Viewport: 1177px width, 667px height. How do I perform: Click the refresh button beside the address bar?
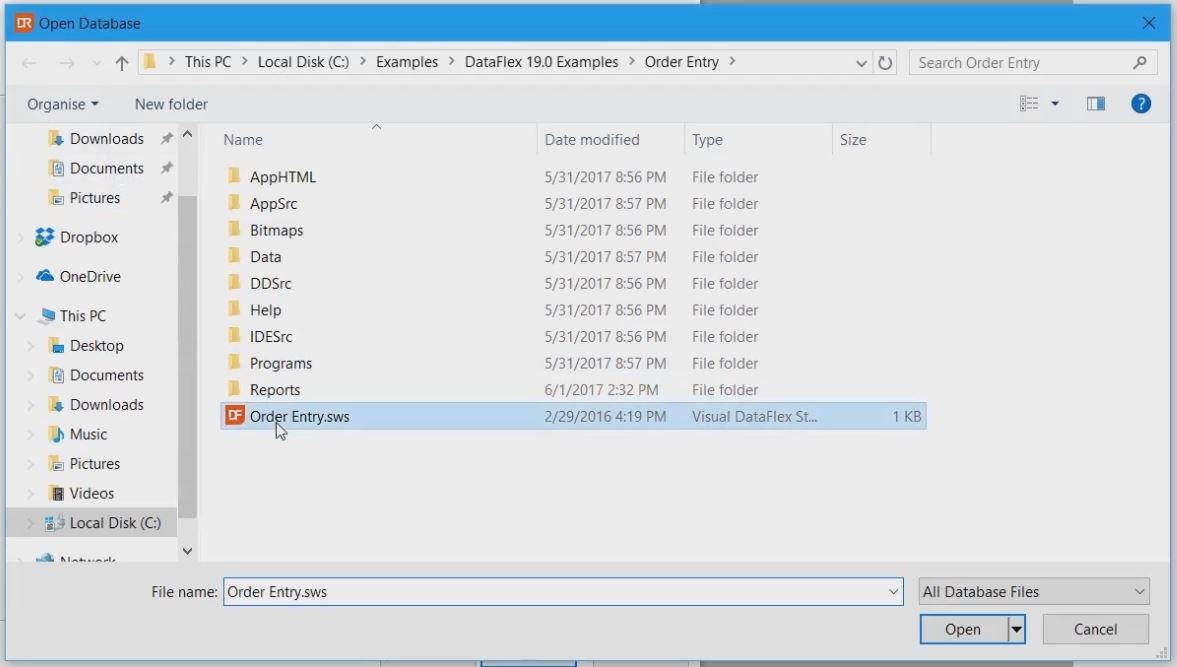coord(885,63)
